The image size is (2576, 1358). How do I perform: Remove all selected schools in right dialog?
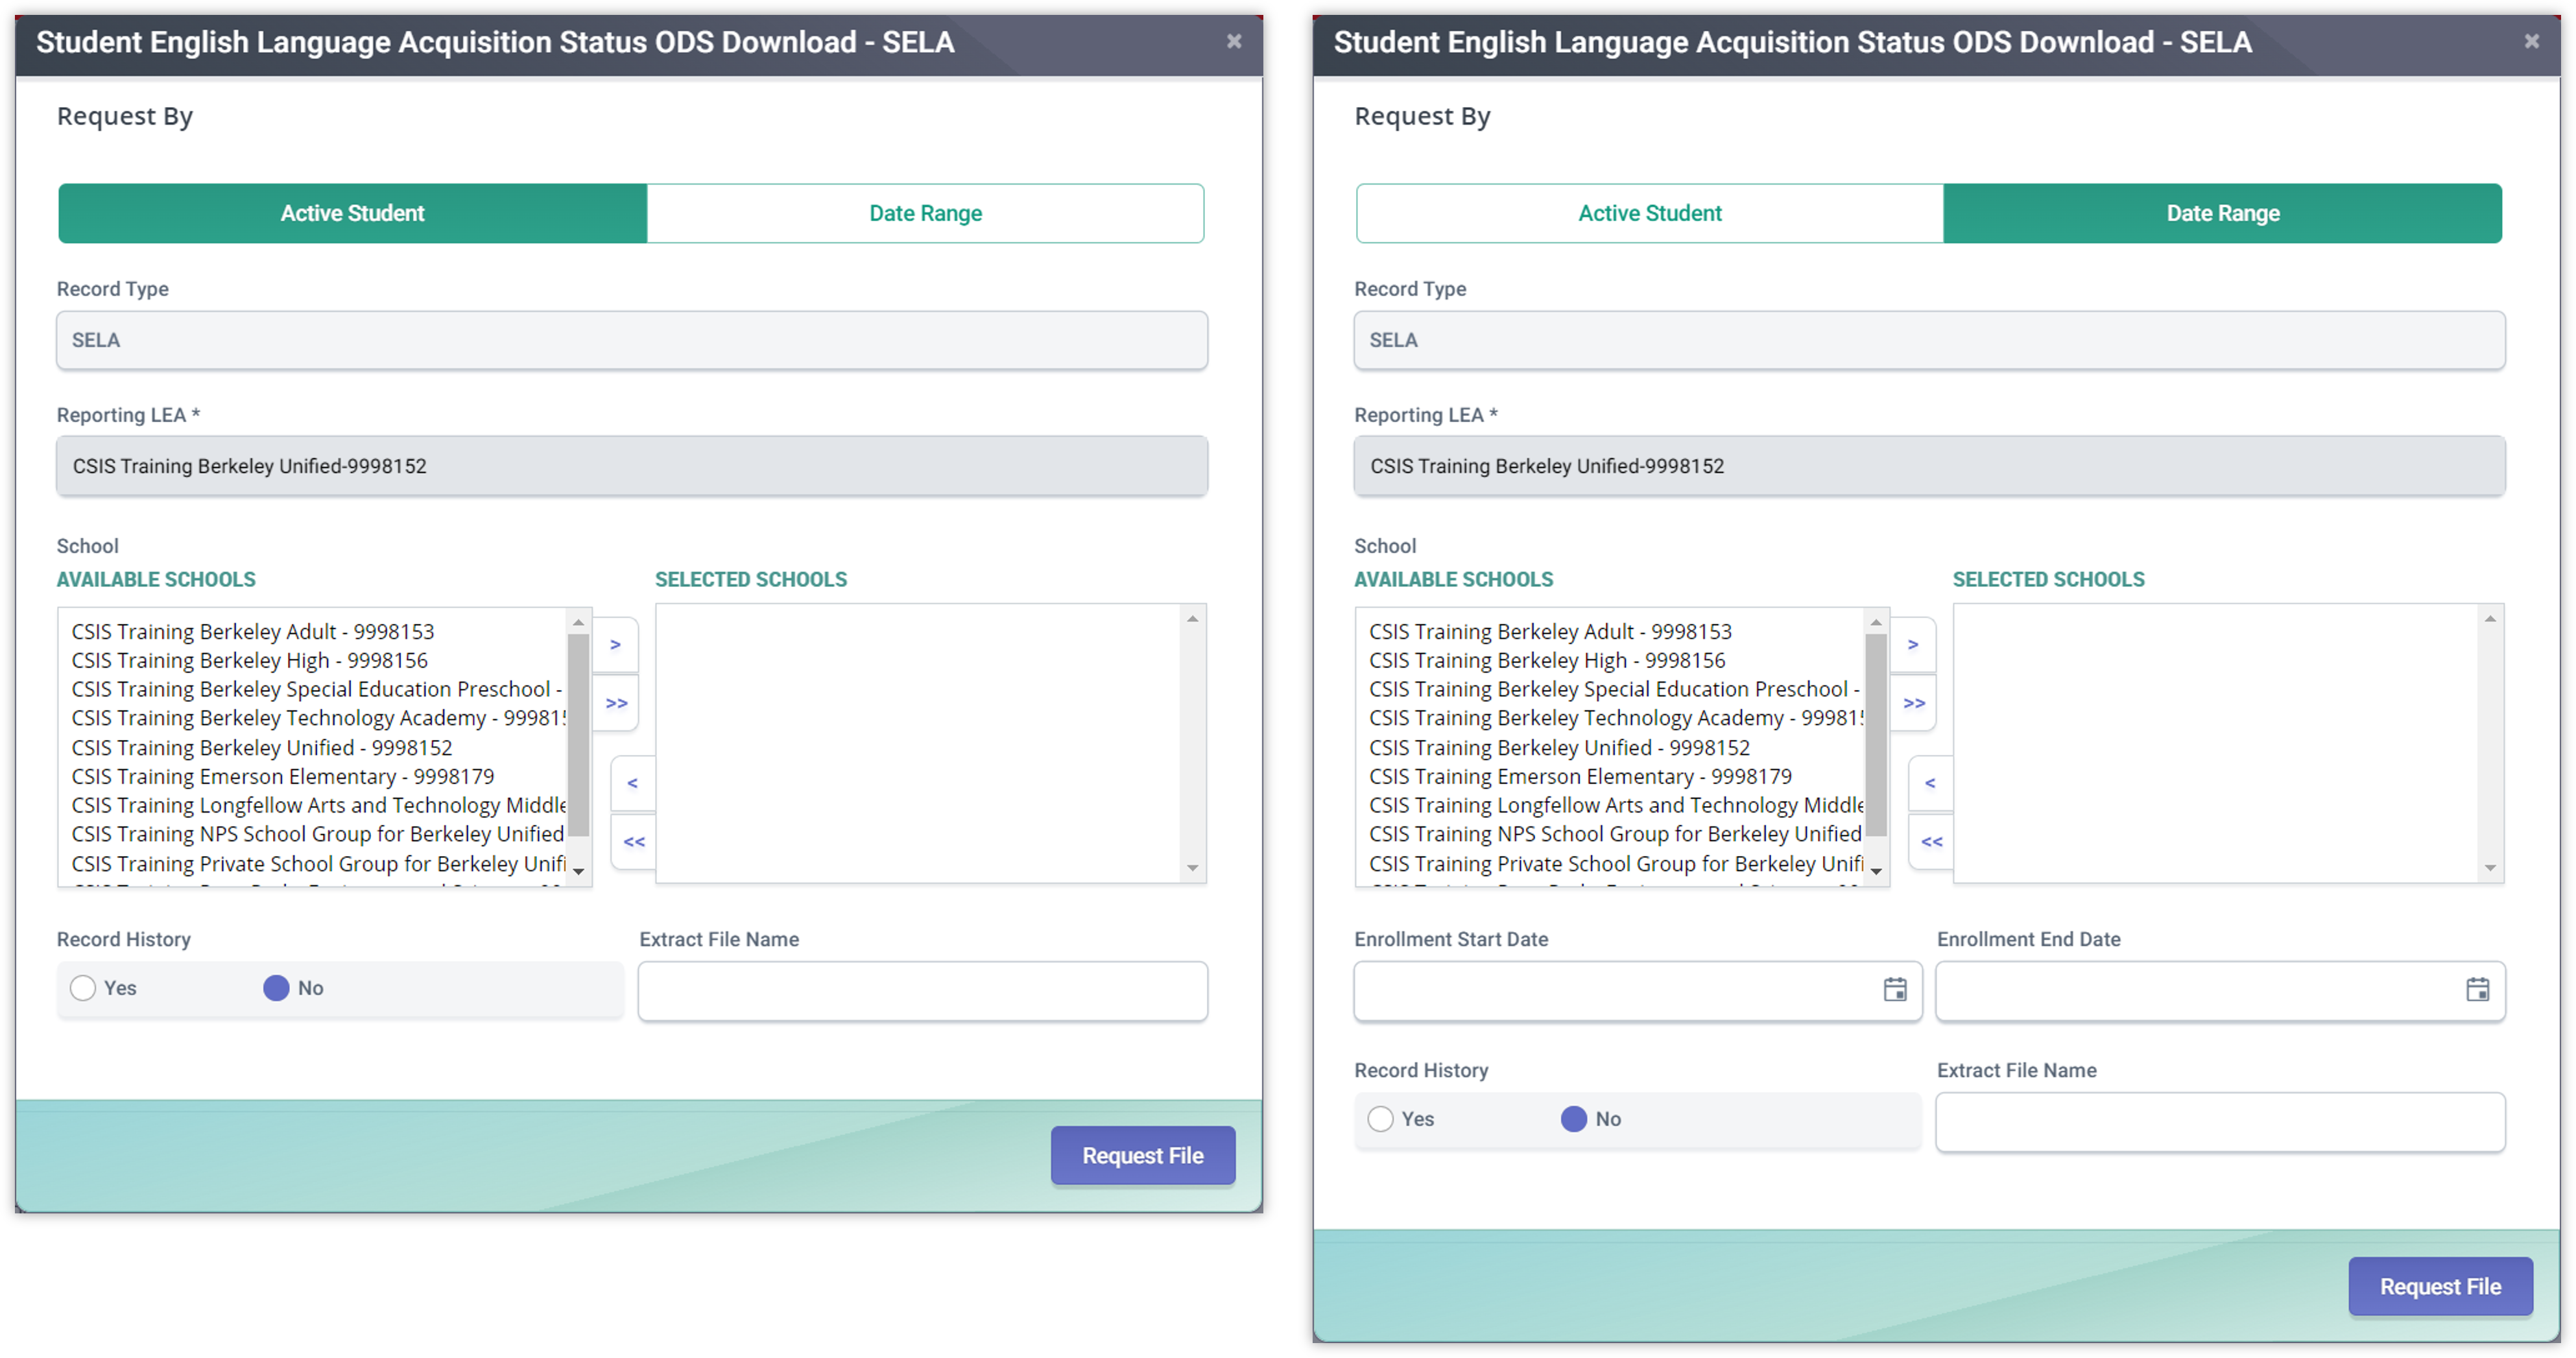click(1930, 842)
